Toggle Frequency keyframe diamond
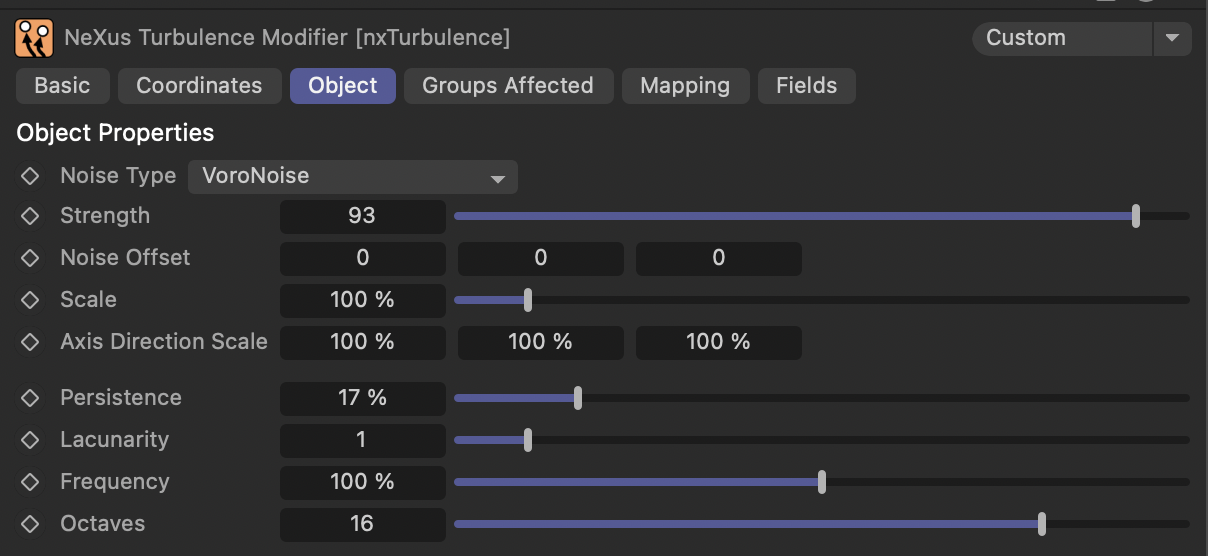Screen dimensions: 1208x556 30,482
